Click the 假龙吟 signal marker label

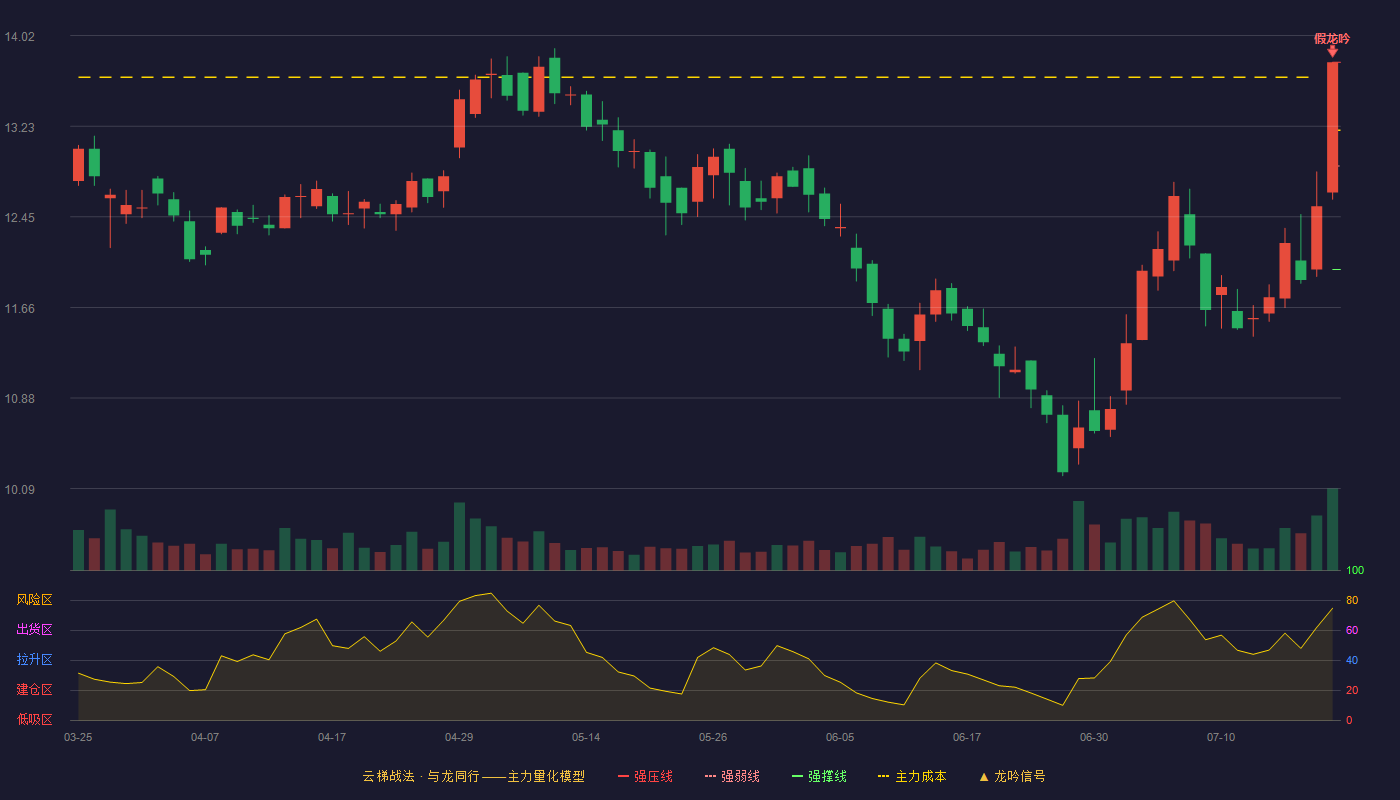pos(1332,39)
